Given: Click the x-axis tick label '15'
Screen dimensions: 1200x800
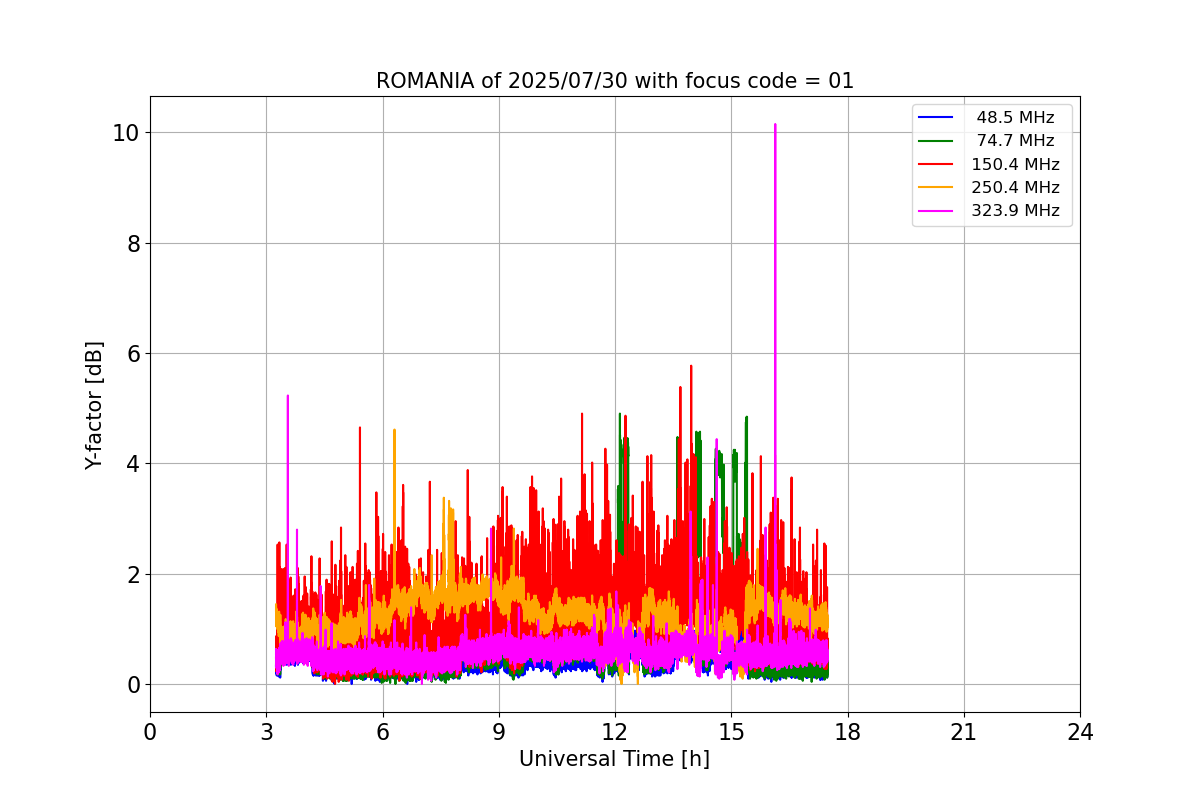Looking at the screenshot, I should point(731,732).
